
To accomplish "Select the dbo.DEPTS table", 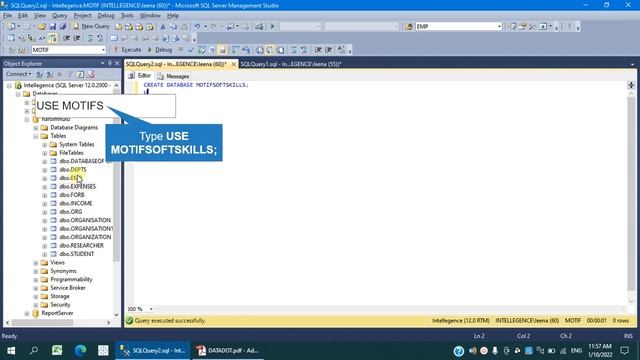I will (73, 169).
